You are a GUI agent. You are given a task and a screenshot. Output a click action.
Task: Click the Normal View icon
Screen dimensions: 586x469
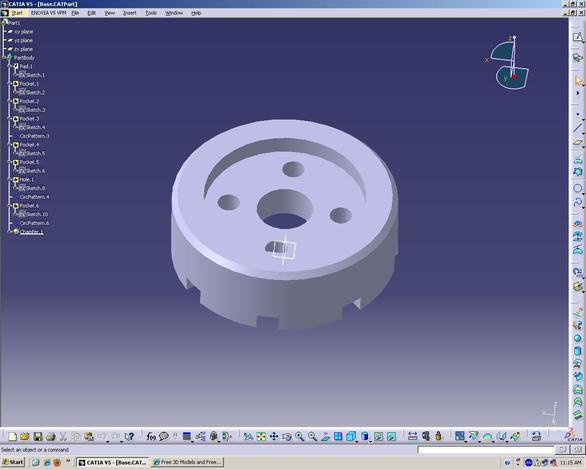325,436
